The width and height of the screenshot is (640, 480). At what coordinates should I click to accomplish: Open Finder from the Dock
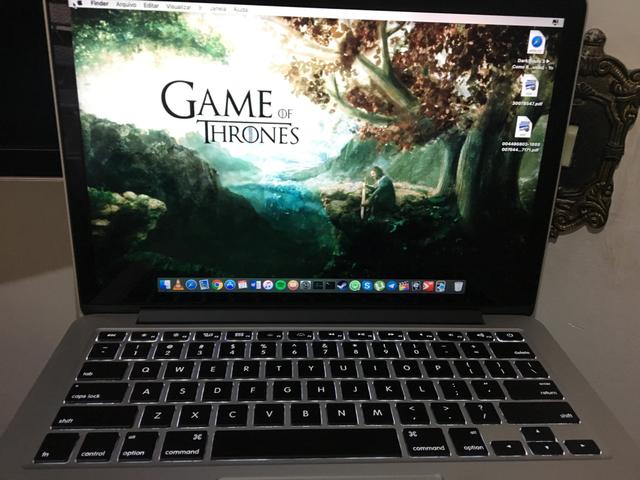tap(165, 285)
